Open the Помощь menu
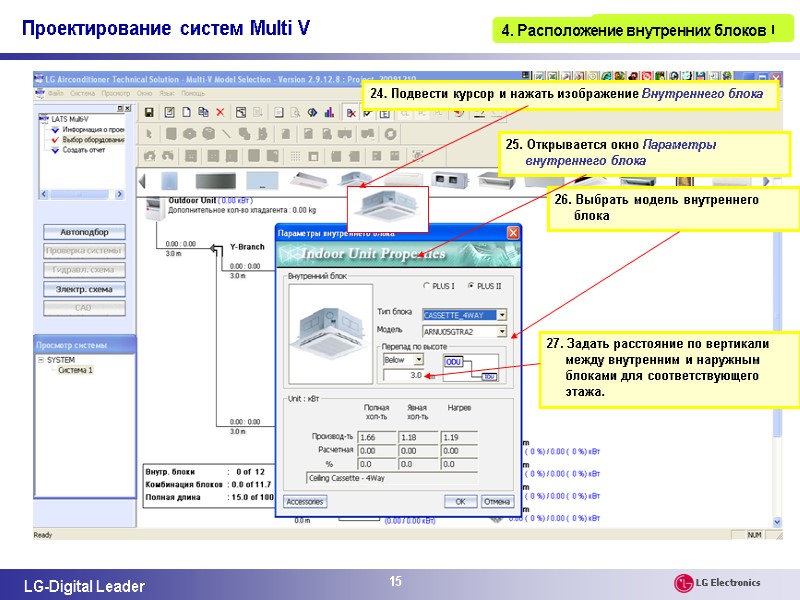The width and height of the screenshot is (800, 600). pos(193,93)
